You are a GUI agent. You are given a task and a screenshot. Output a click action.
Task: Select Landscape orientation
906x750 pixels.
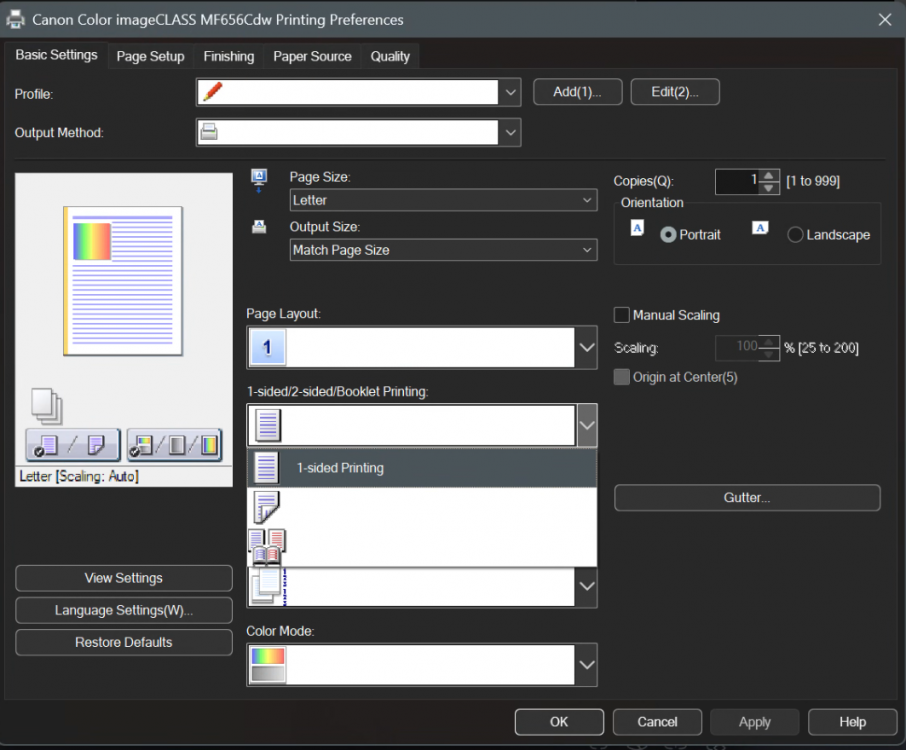click(796, 235)
